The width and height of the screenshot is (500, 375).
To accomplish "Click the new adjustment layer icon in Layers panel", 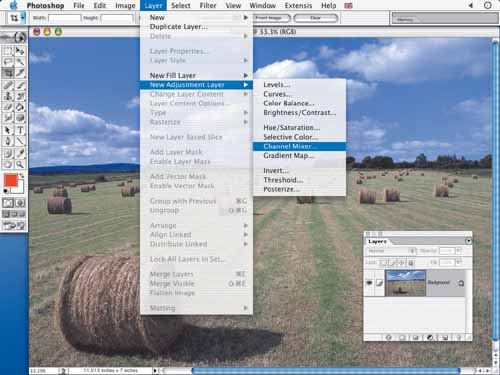I will click(x=430, y=337).
